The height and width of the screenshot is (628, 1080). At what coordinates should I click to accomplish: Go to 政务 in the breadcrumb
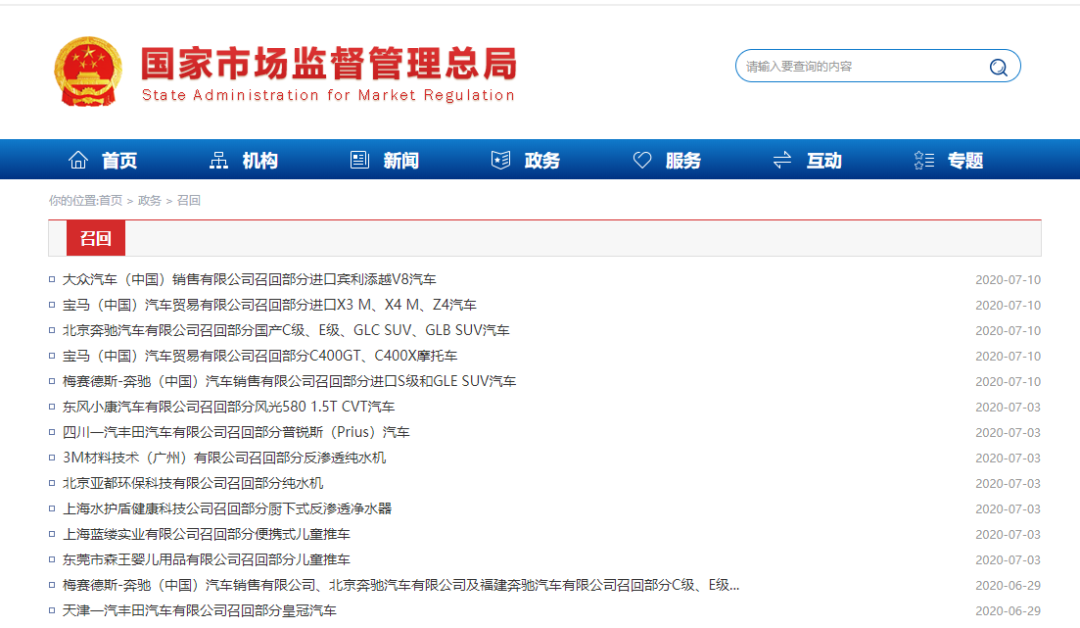[149, 200]
